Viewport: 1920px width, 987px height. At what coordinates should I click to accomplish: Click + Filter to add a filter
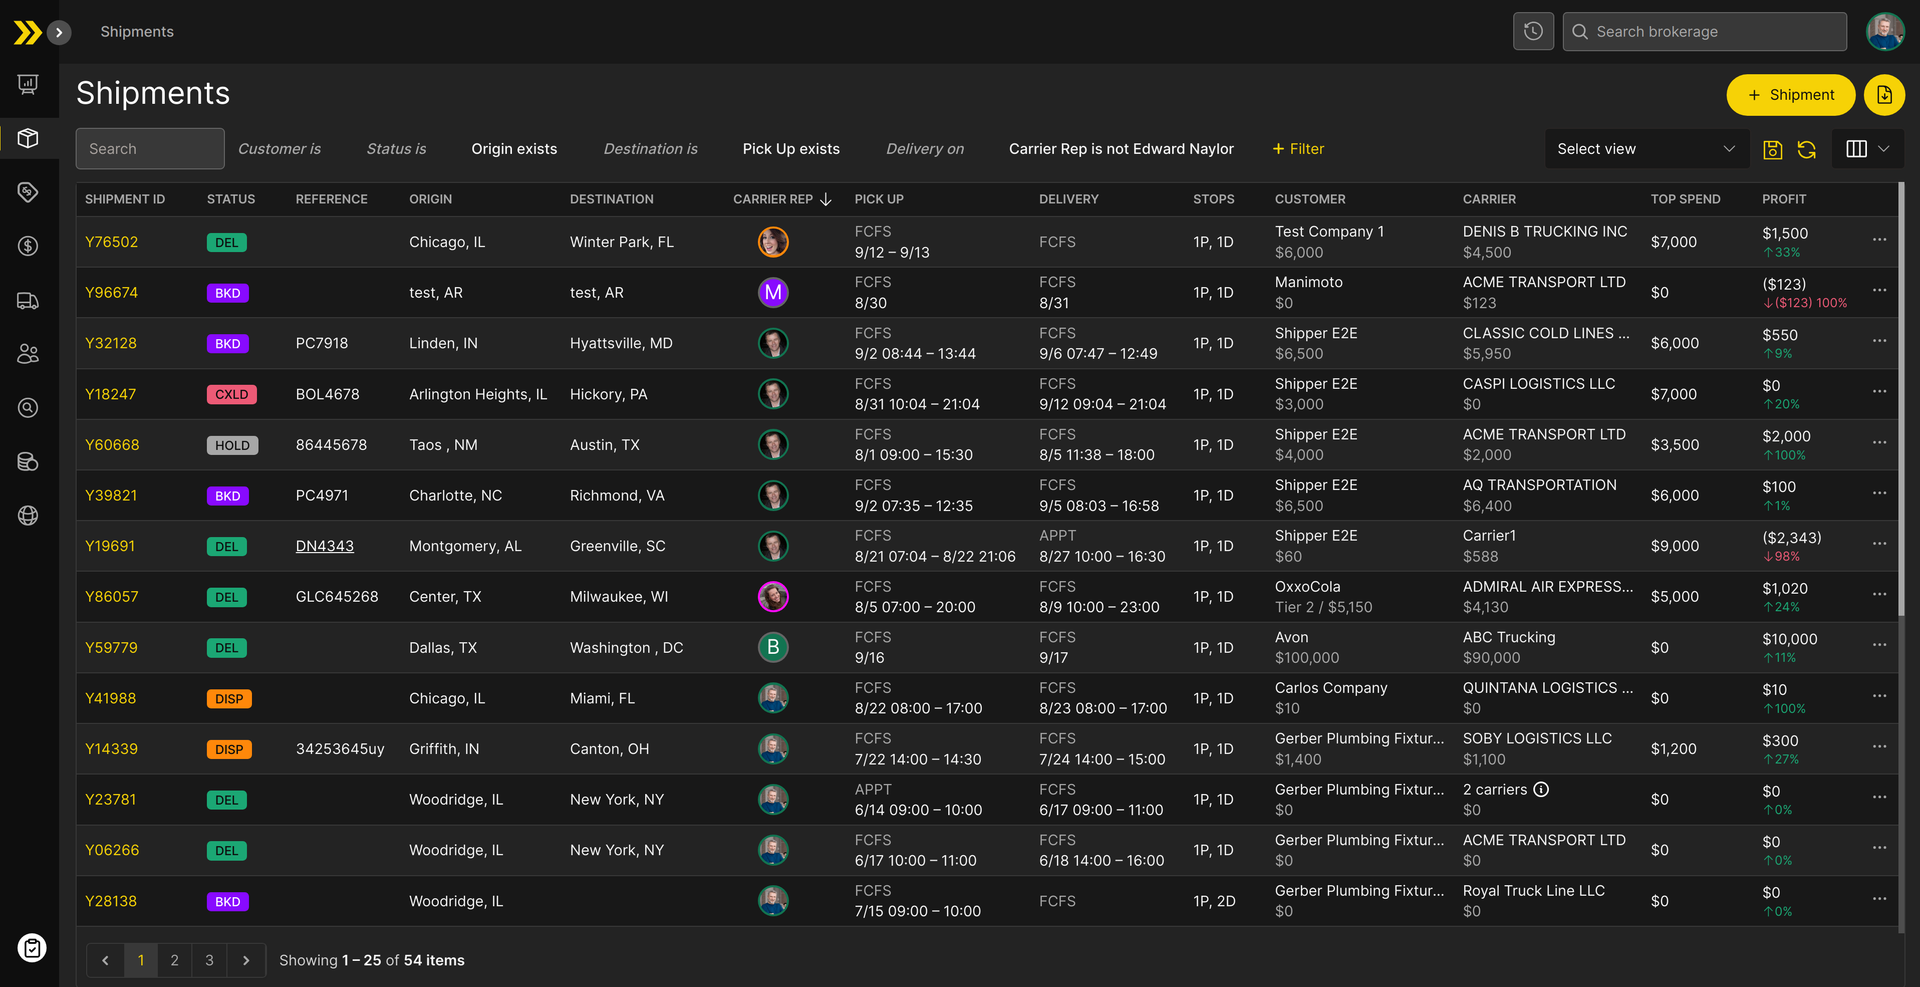[x=1298, y=149]
